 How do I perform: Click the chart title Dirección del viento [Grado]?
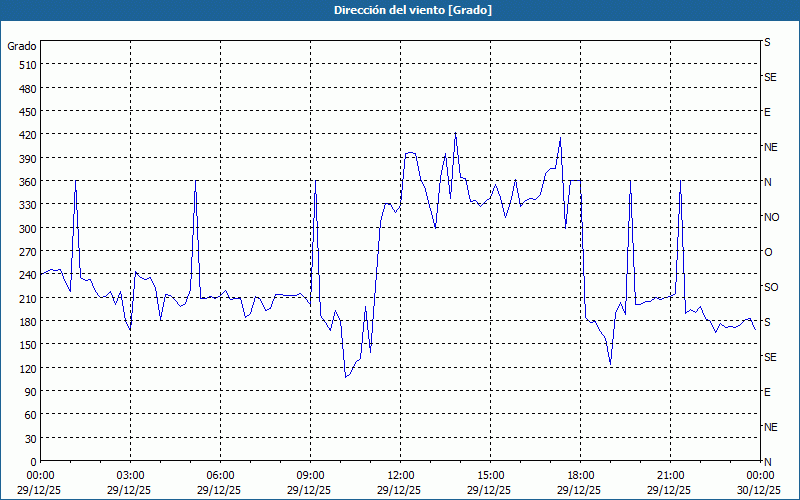pos(400,10)
